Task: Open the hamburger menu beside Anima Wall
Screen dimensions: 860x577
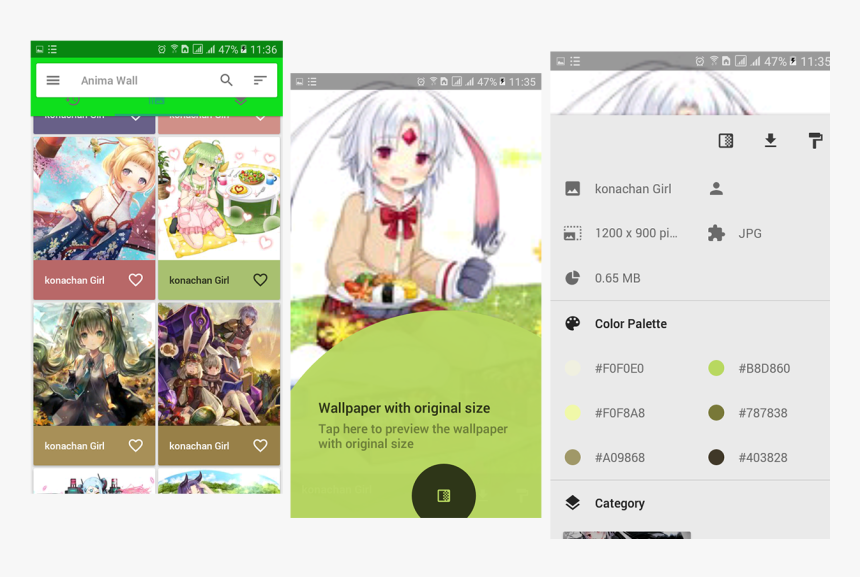Action: coord(53,81)
